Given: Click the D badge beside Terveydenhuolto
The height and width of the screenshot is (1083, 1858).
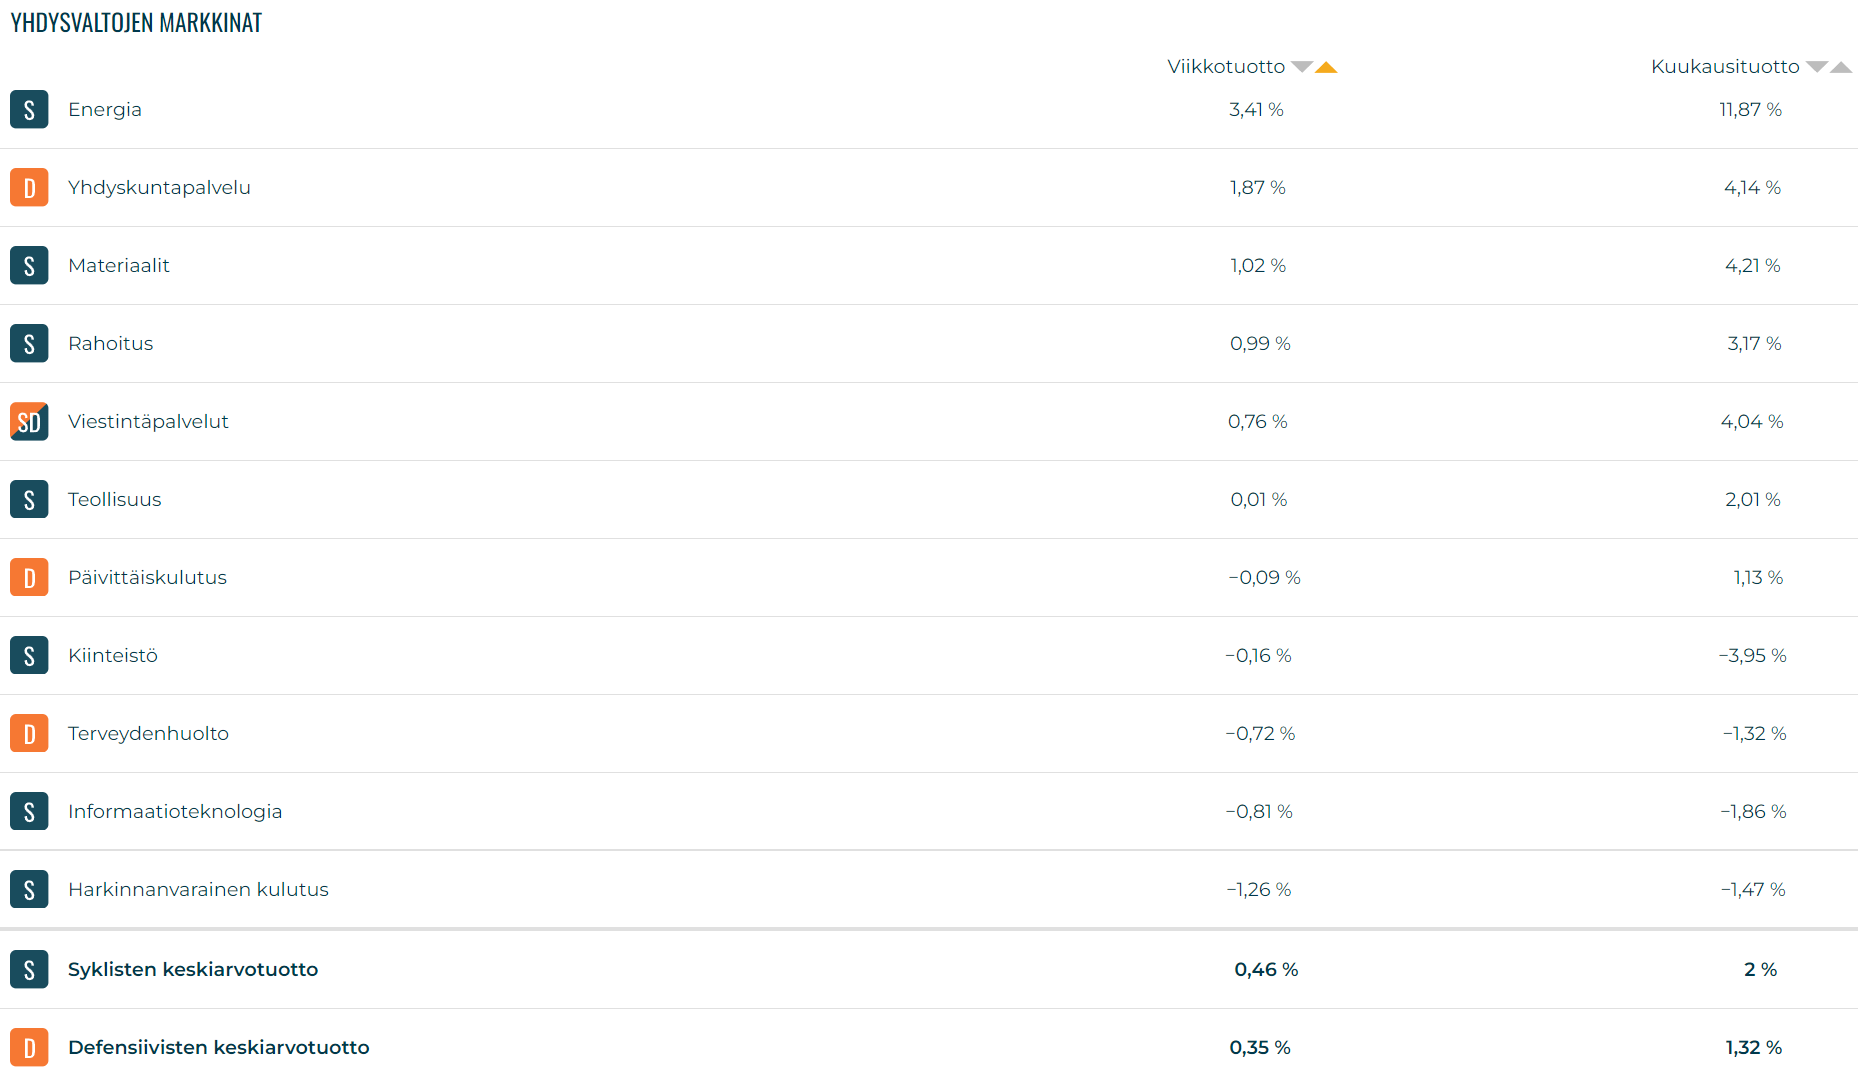Looking at the screenshot, I should (29, 733).
